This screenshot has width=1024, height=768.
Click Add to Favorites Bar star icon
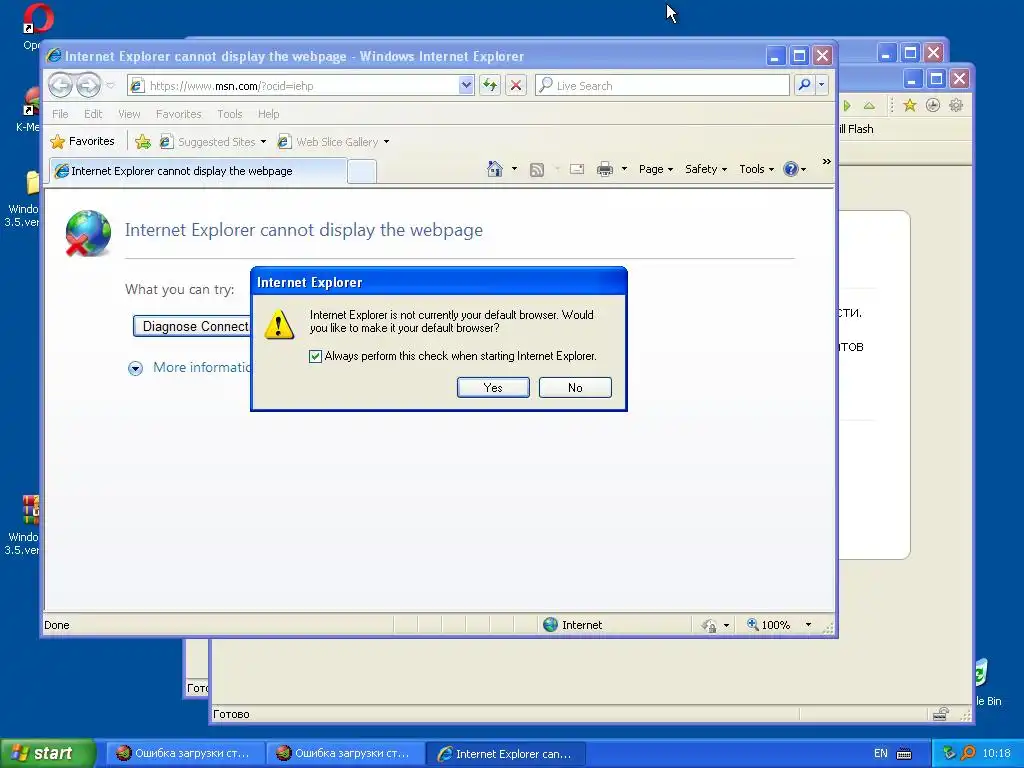(x=142, y=142)
